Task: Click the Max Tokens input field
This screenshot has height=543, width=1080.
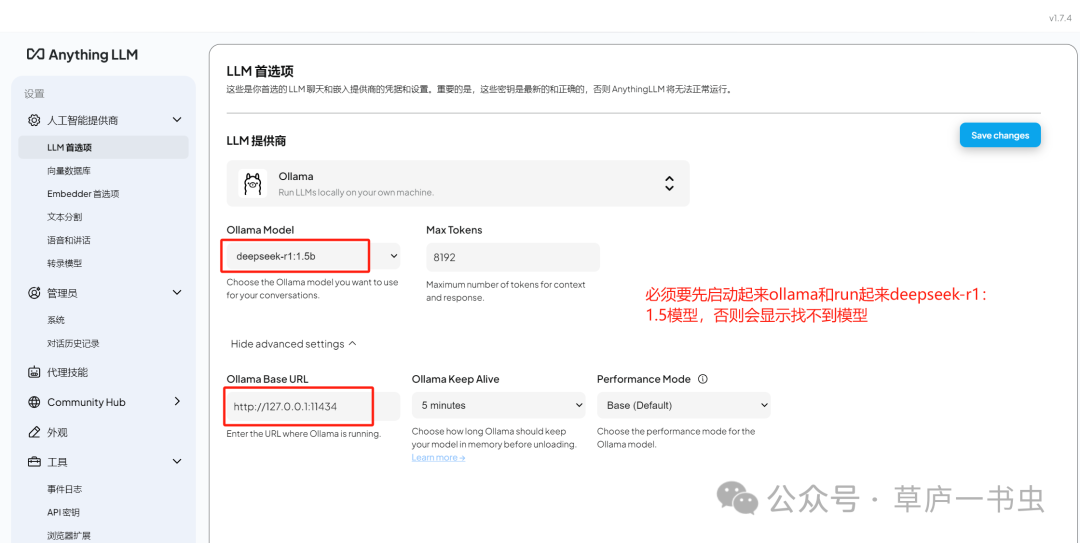Action: click(x=512, y=256)
